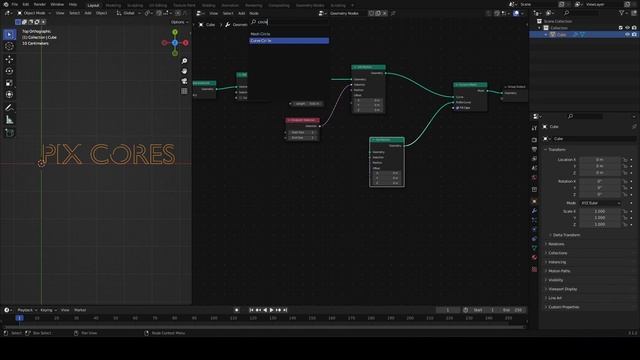Click Play animation button in timeline

271,310
